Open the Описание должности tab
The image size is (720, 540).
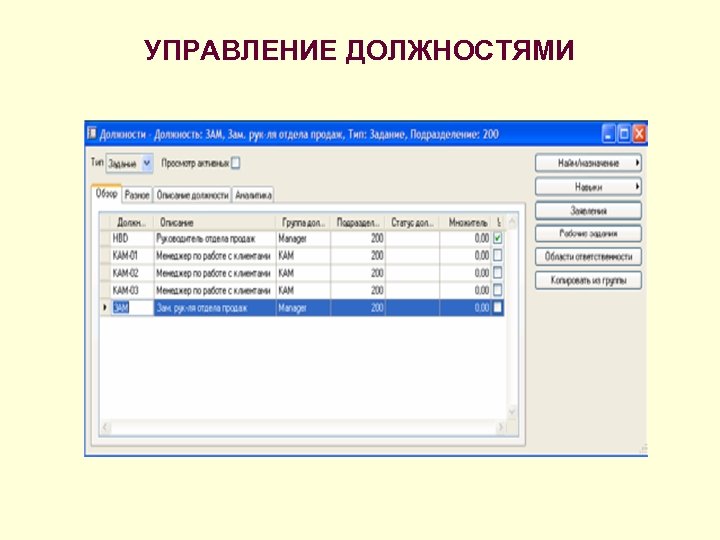click(x=192, y=195)
